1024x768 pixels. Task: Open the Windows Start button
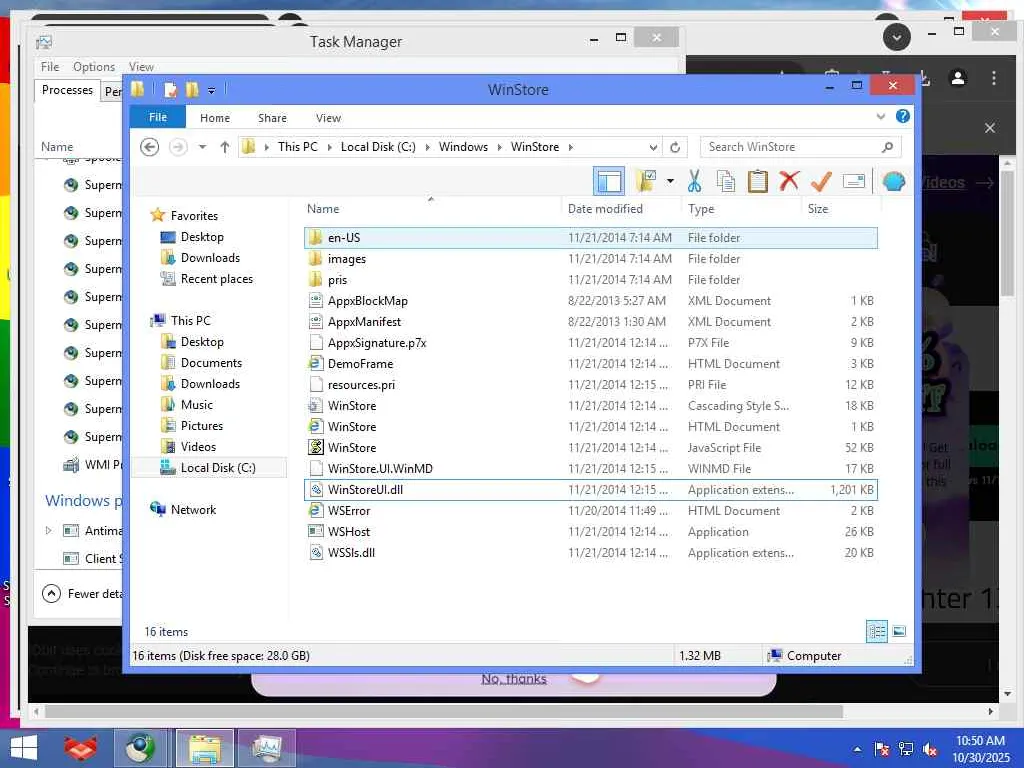pyautogui.click(x=24, y=748)
